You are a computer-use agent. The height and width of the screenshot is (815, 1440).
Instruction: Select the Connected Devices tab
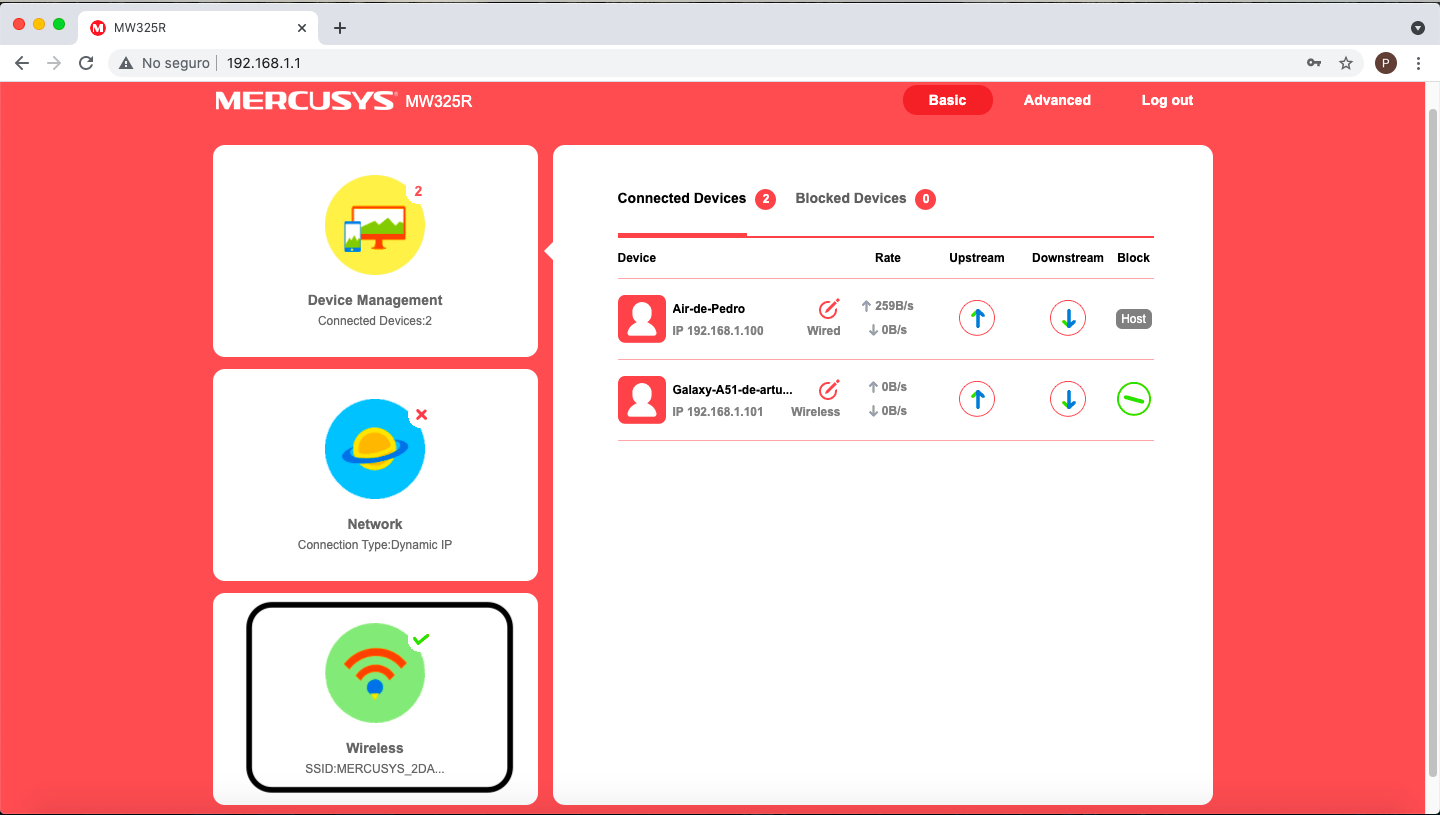pyautogui.click(x=682, y=199)
